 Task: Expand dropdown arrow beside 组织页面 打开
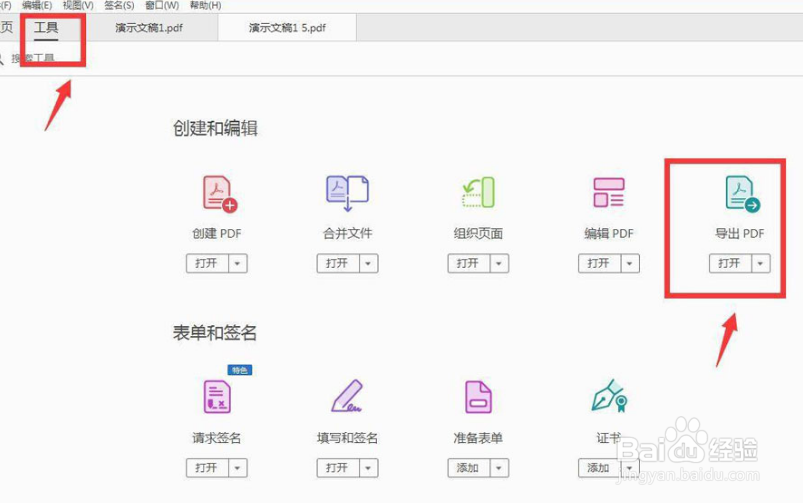[499, 263]
